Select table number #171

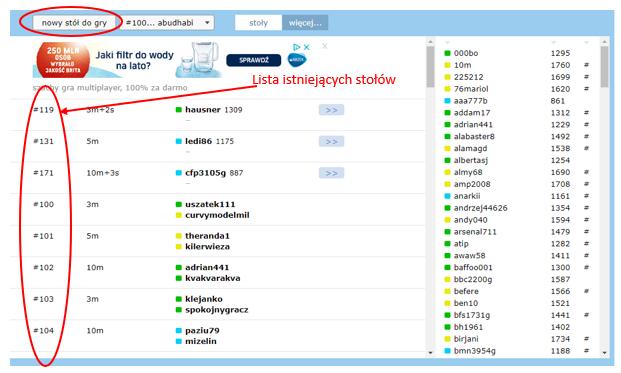[44, 173]
